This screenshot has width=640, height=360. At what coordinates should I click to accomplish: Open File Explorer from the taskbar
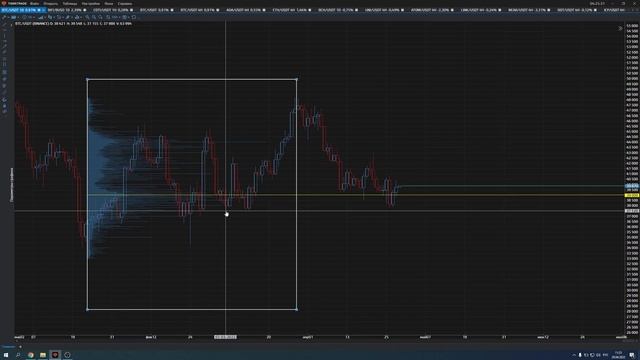43,355
